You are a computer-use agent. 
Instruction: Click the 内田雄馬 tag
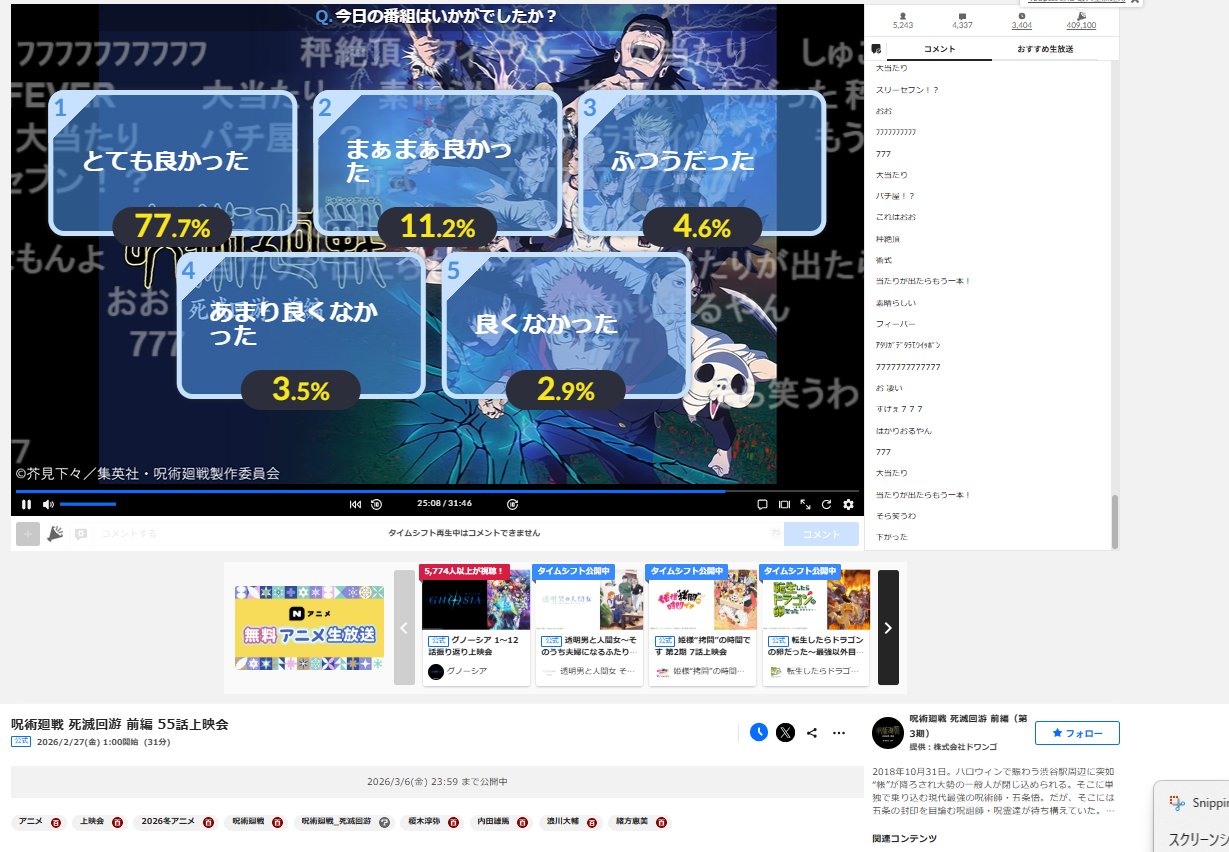pyautogui.click(x=493, y=821)
